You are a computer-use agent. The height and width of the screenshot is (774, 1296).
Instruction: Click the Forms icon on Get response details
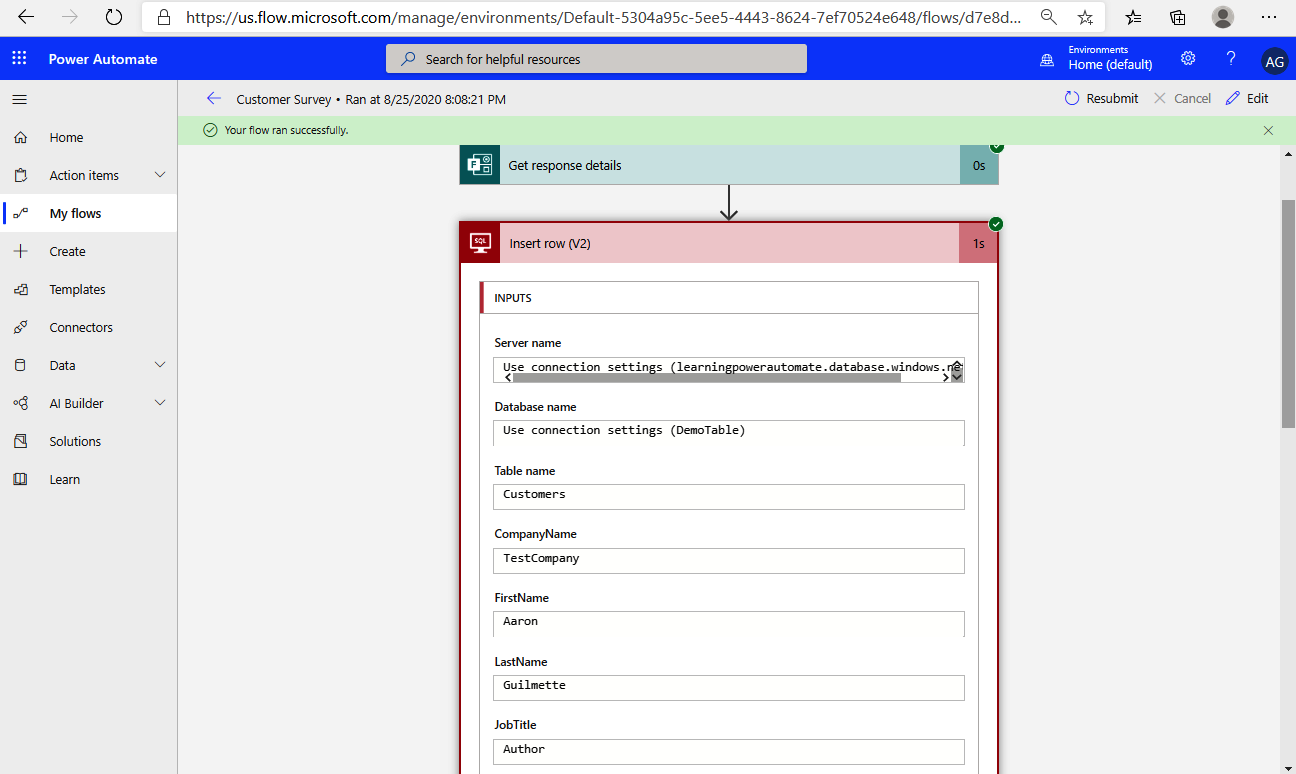pos(480,165)
